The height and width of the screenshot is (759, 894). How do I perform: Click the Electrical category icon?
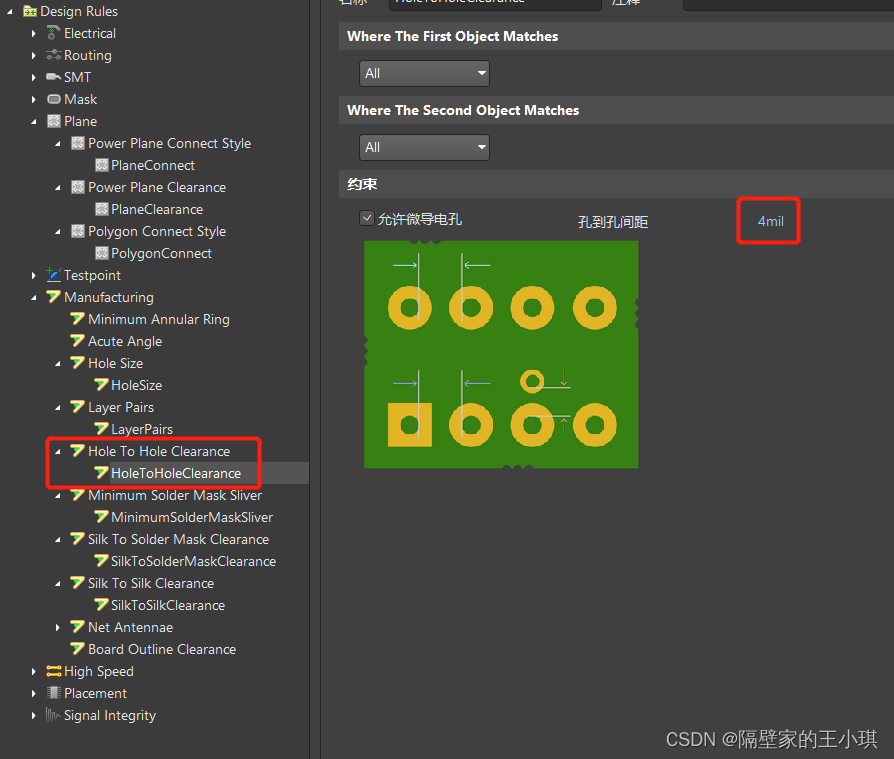tap(53, 33)
